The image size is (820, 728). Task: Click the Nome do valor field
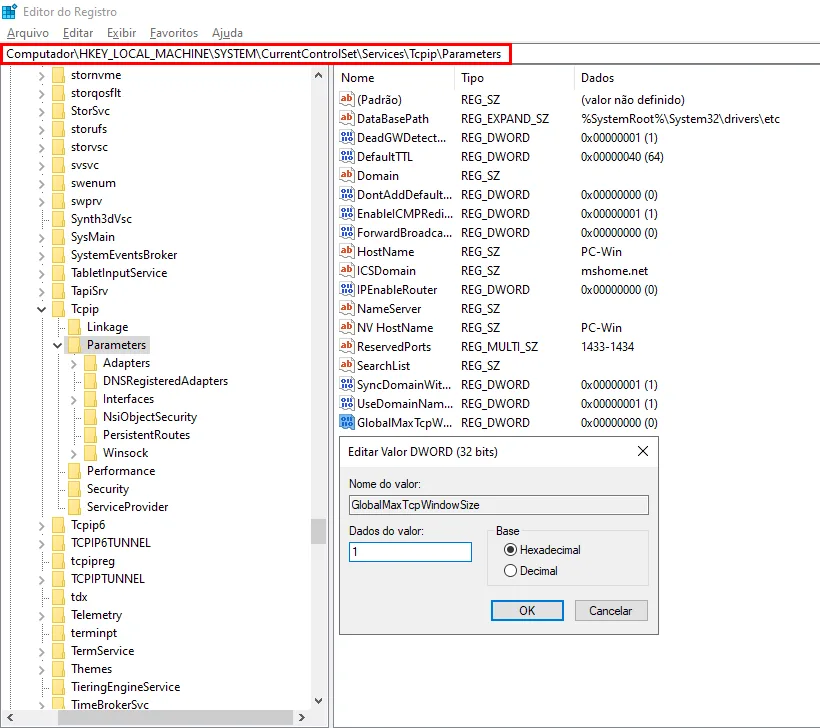click(x=499, y=505)
